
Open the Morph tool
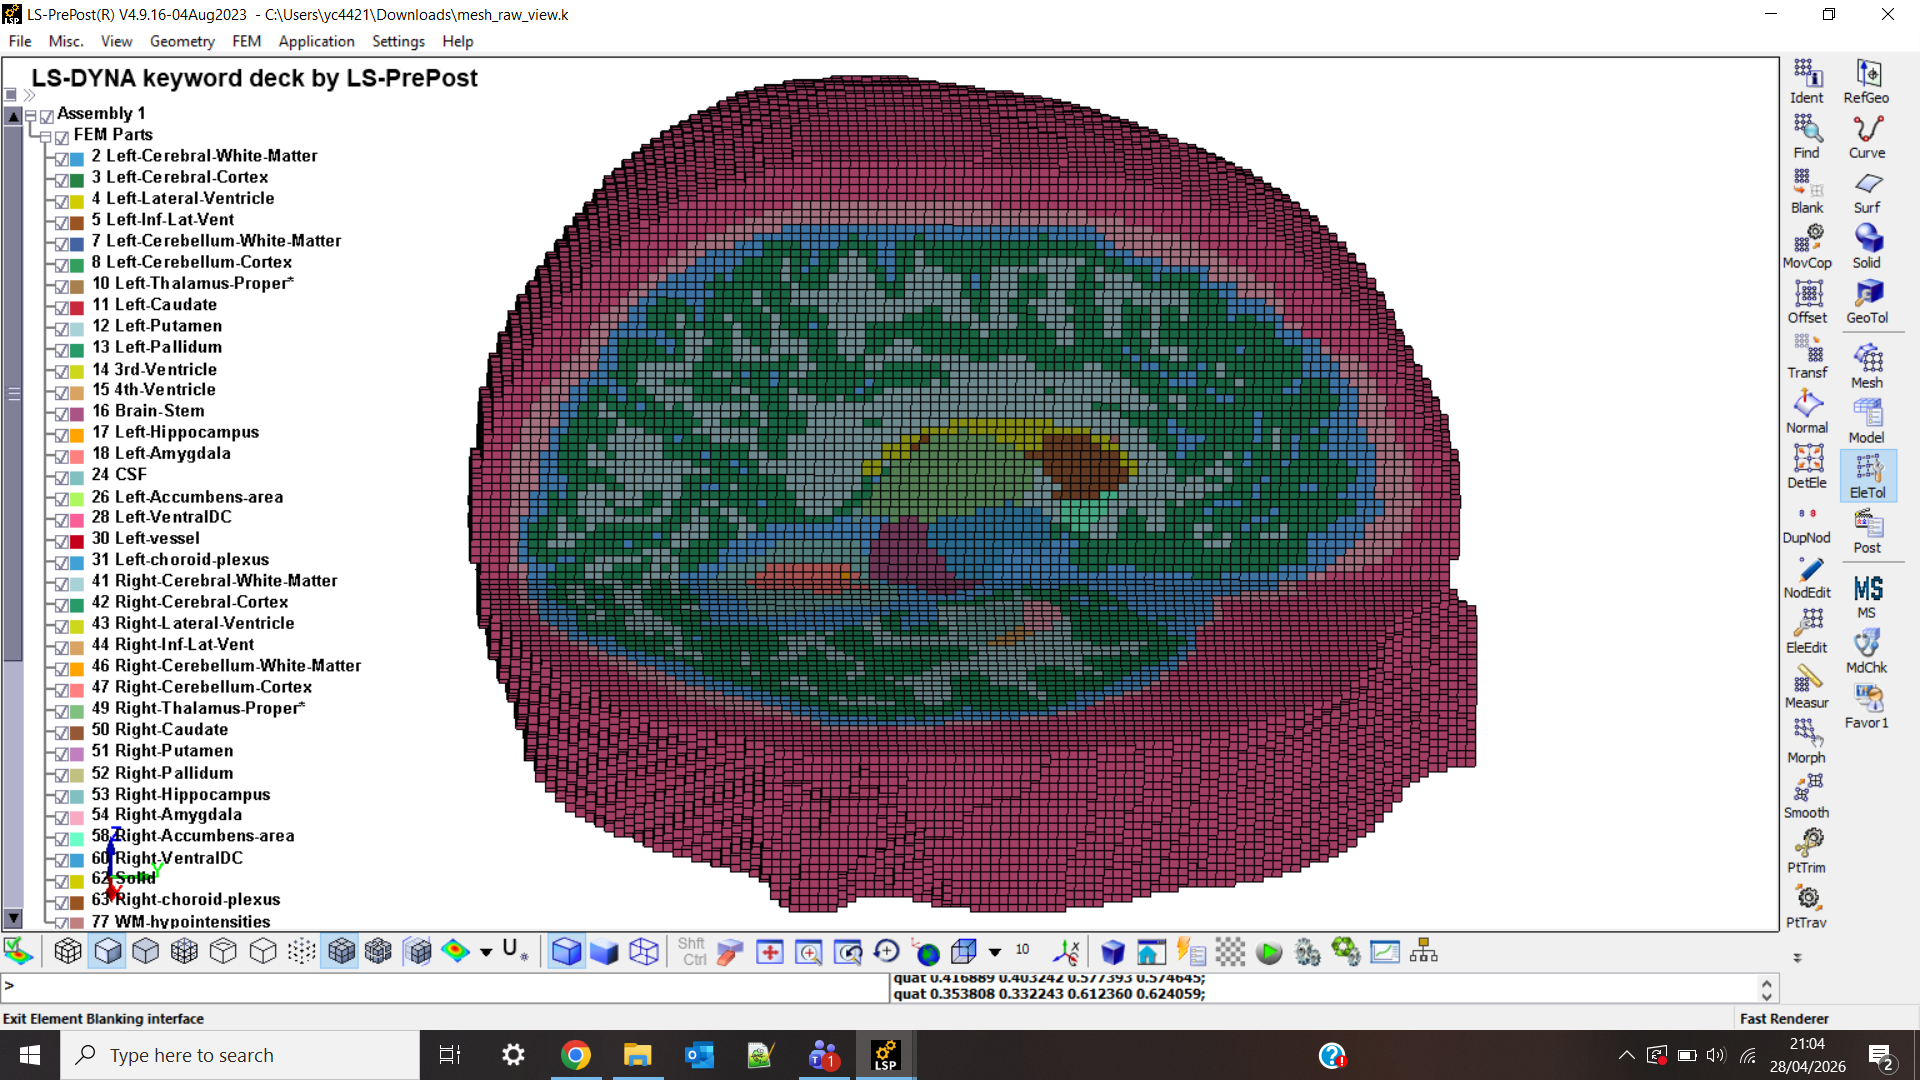tap(1807, 741)
